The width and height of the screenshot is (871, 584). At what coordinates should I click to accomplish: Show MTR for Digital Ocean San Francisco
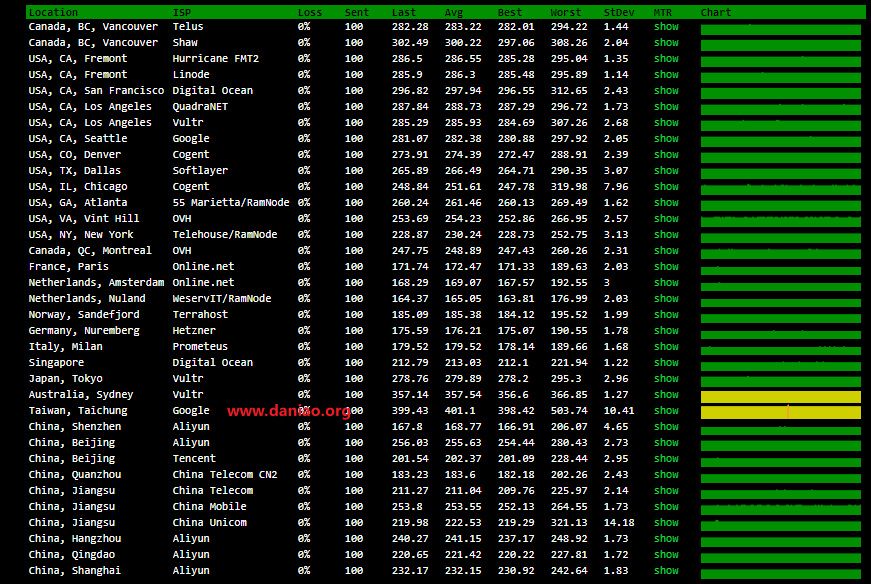click(x=666, y=91)
